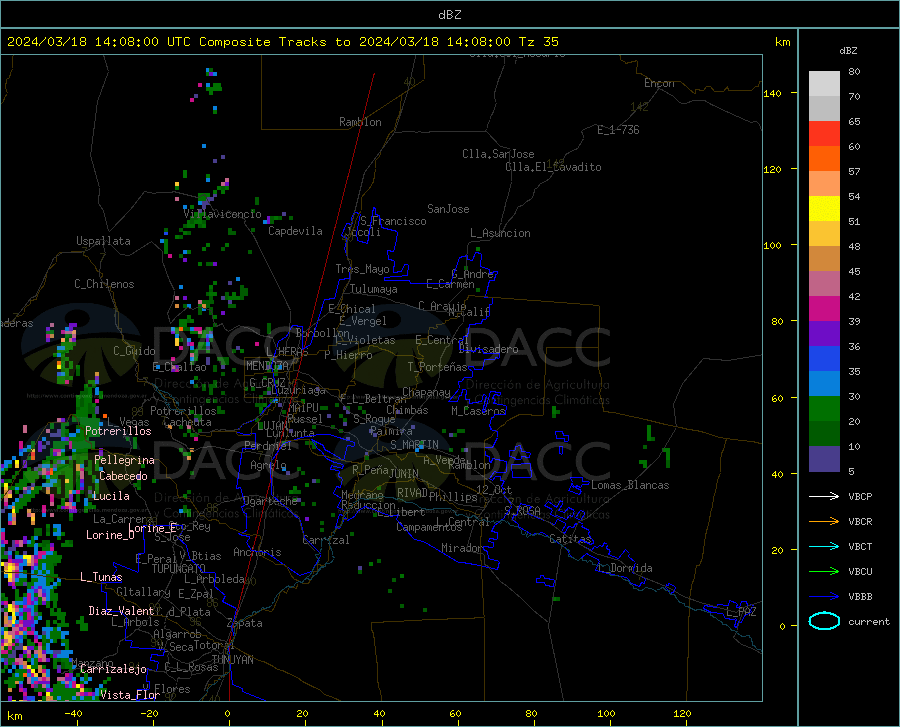Click the Divisadero map label
Screen dimensions: 900x727
click(488, 349)
